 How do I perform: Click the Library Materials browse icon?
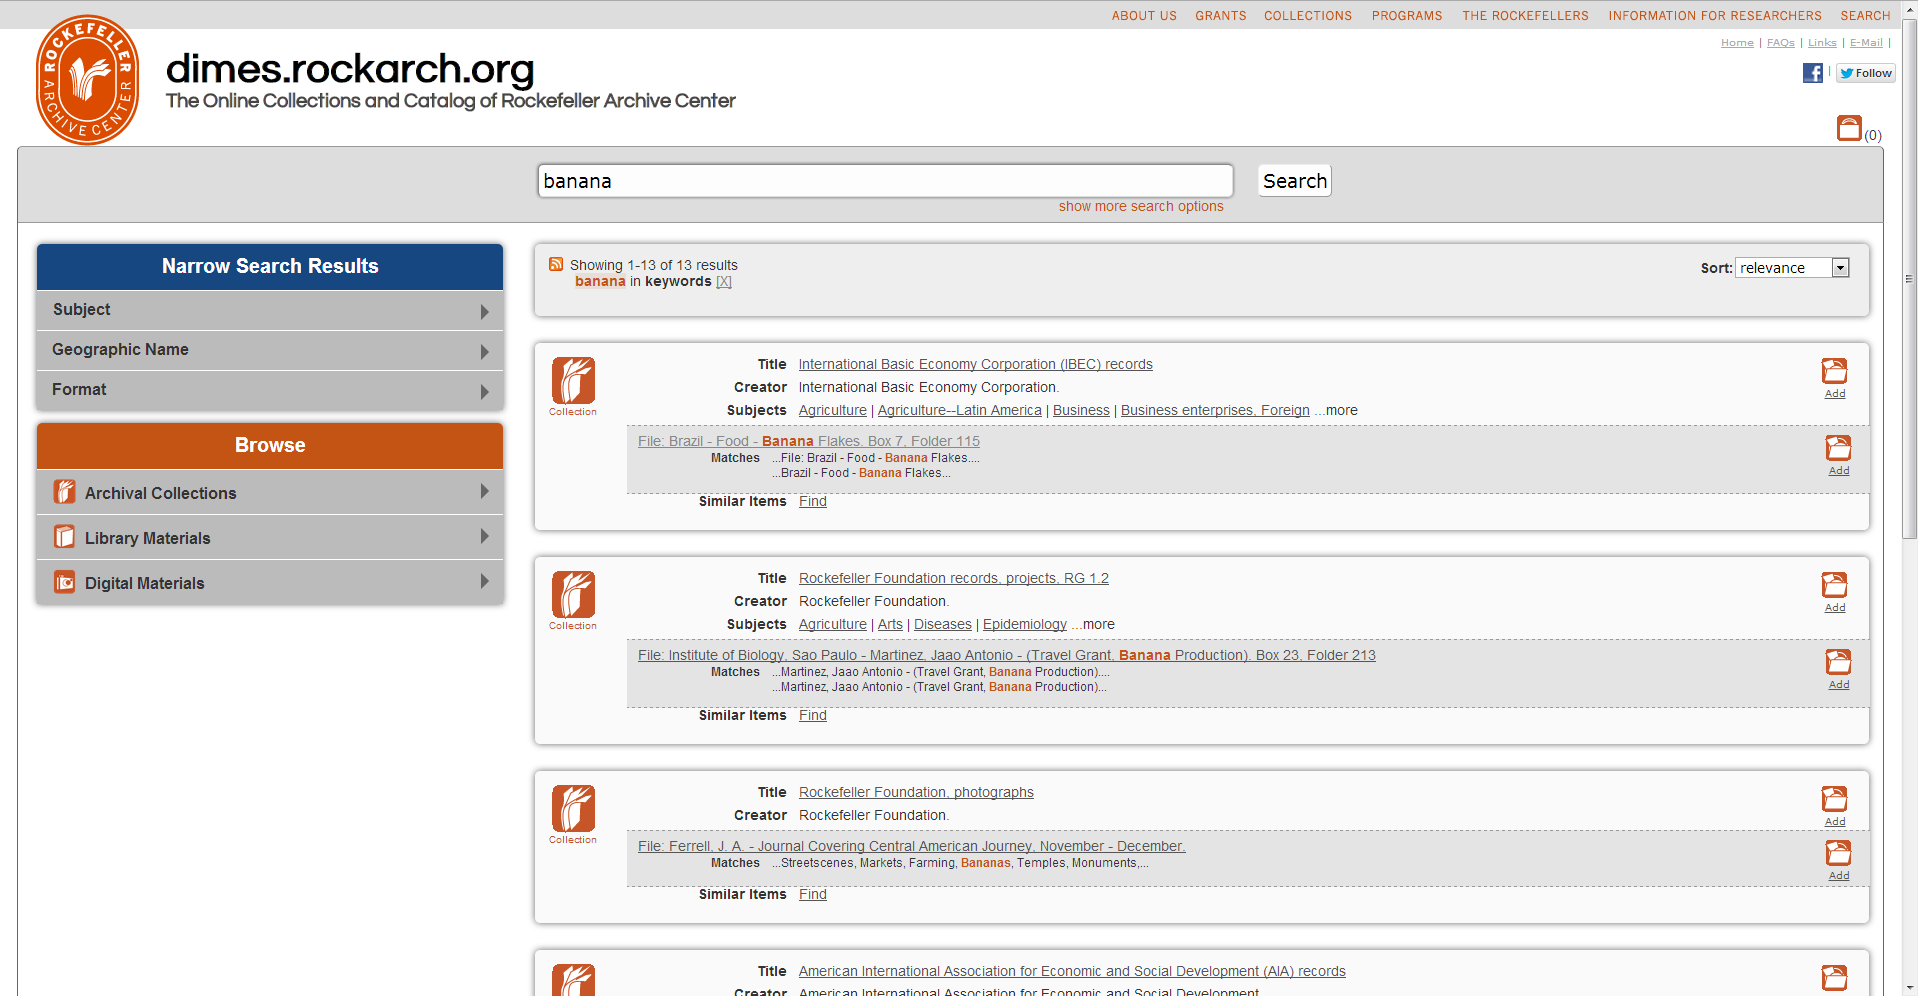(65, 537)
